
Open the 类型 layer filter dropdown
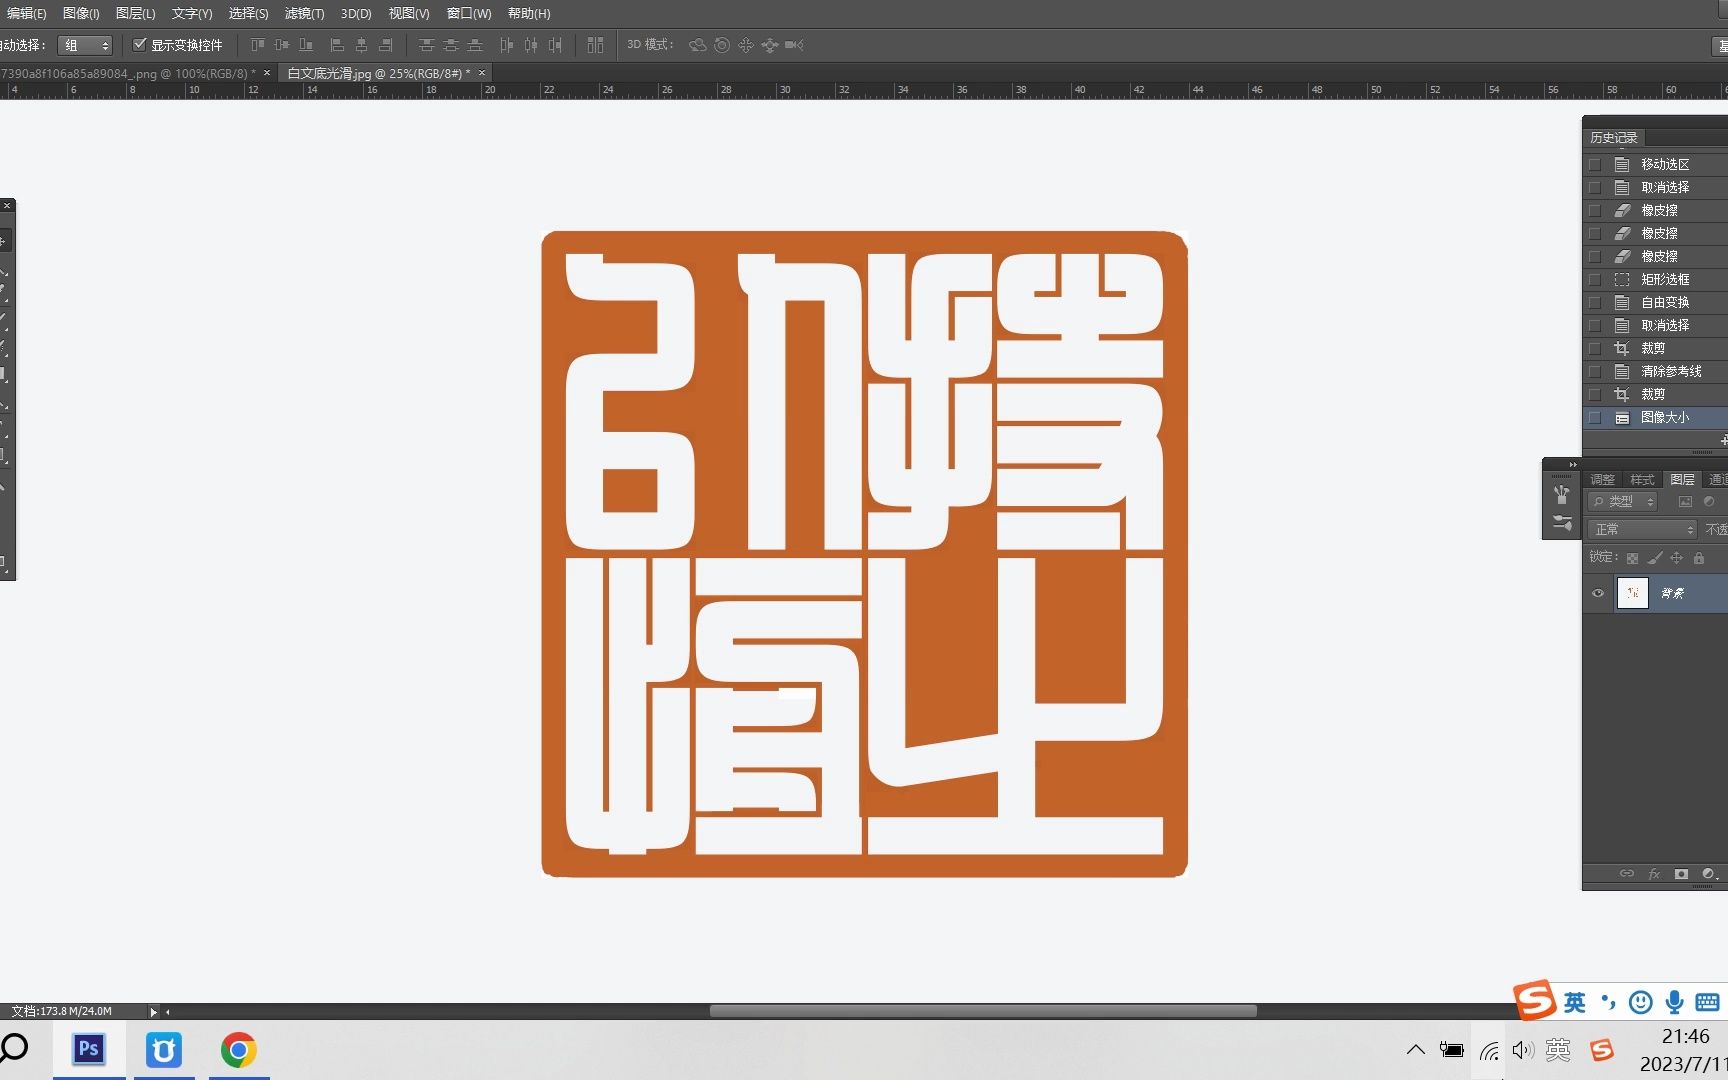coord(1622,501)
